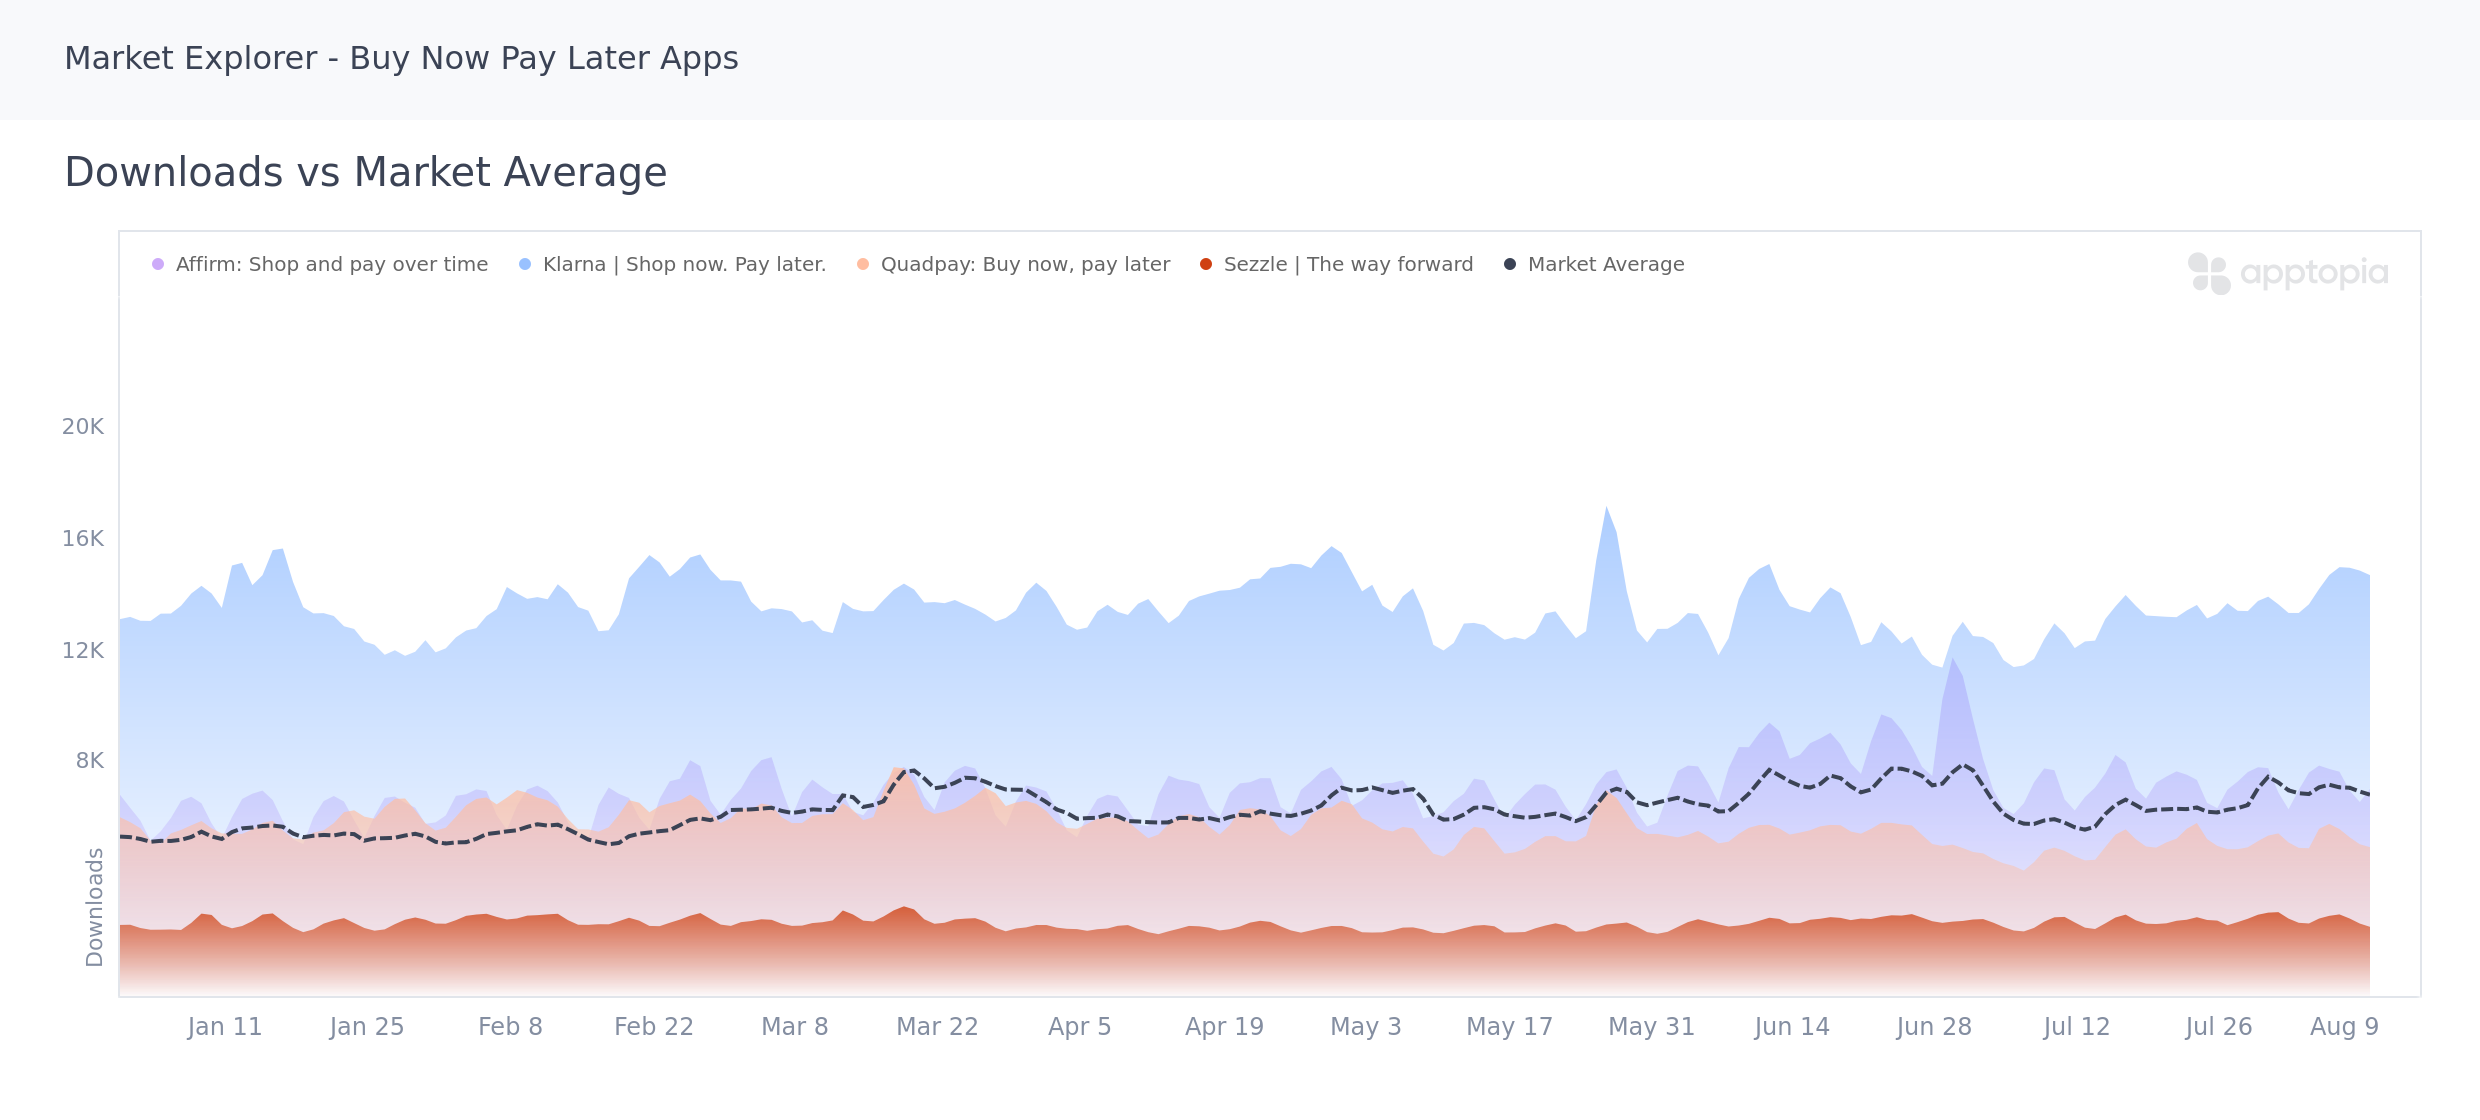2480x1120 pixels.
Task: Click the purple Affirm legend dot
Action: point(158,264)
